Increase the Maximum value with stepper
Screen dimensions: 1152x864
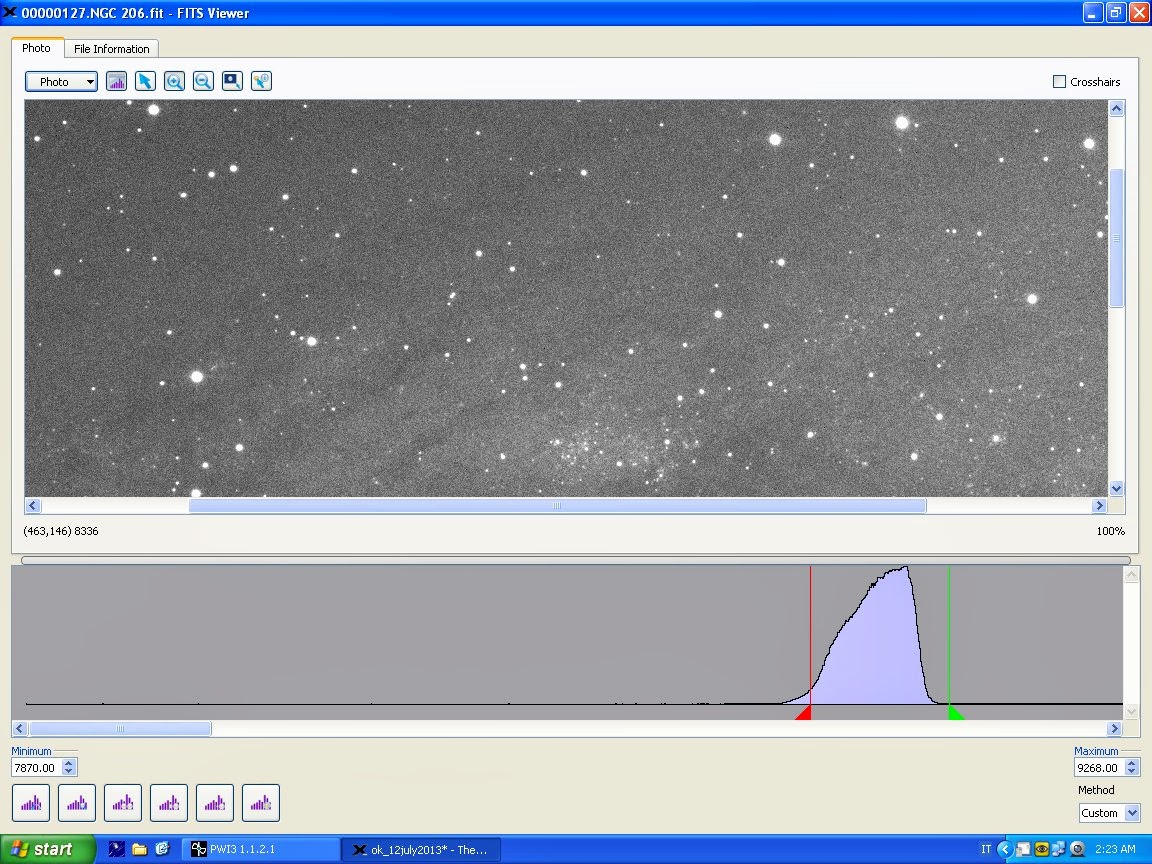1132,764
